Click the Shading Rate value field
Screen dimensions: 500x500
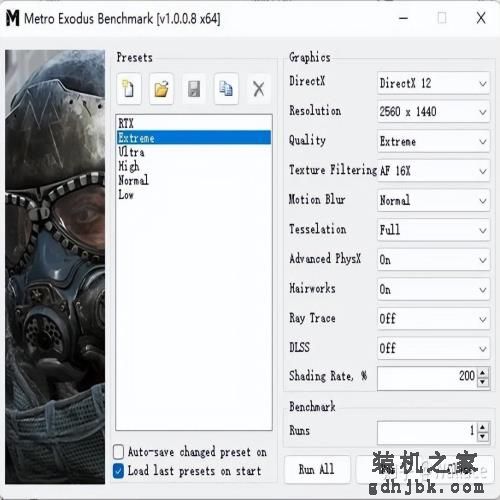point(427,378)
